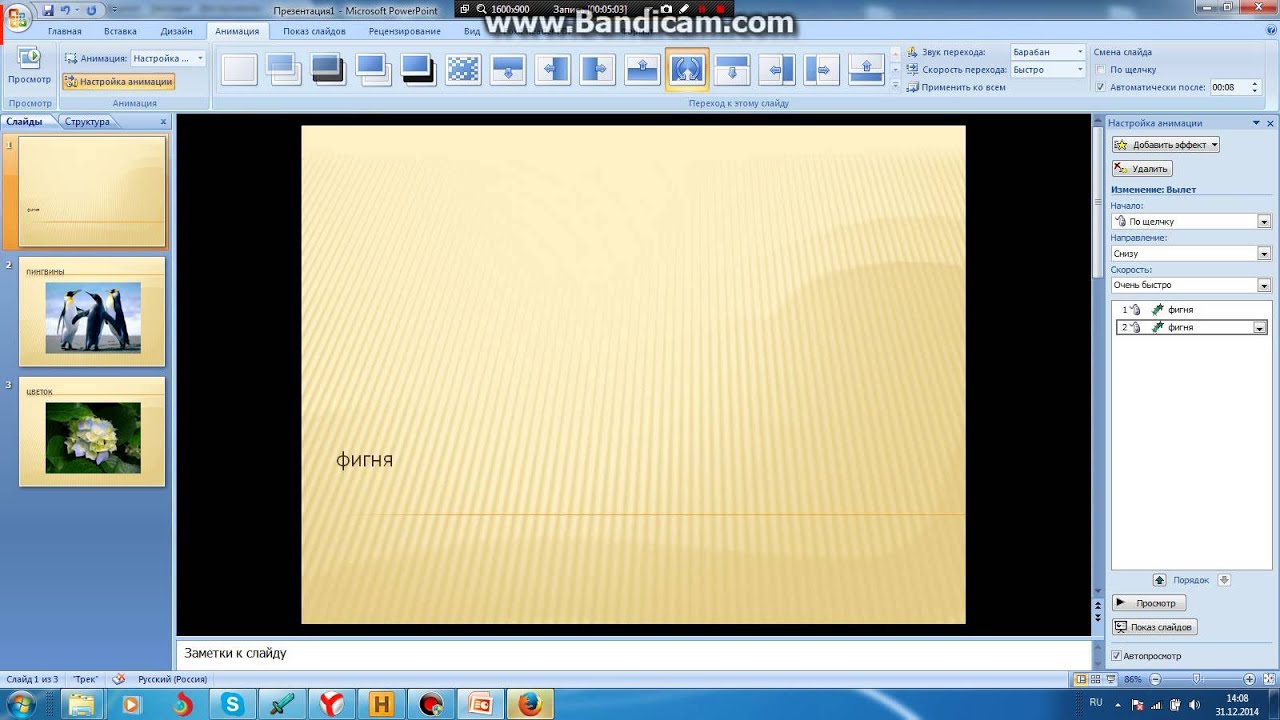Open the Дизайн ribbon tab
Screen dimensions: 1280x720
pos(176,31)
